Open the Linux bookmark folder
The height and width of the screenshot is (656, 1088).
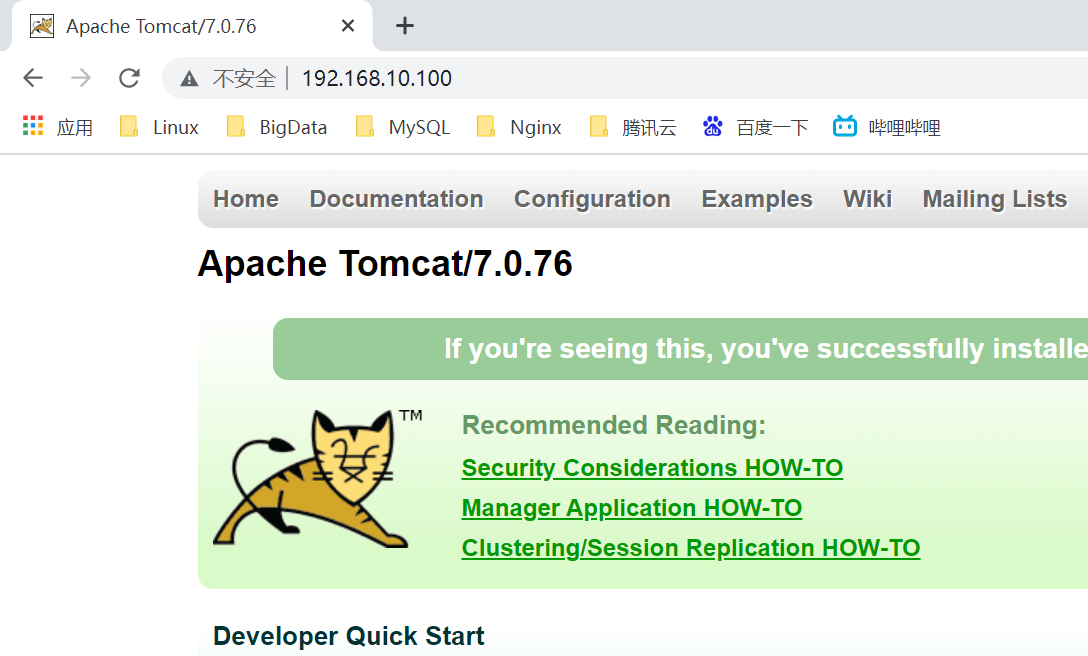(159, 127)
